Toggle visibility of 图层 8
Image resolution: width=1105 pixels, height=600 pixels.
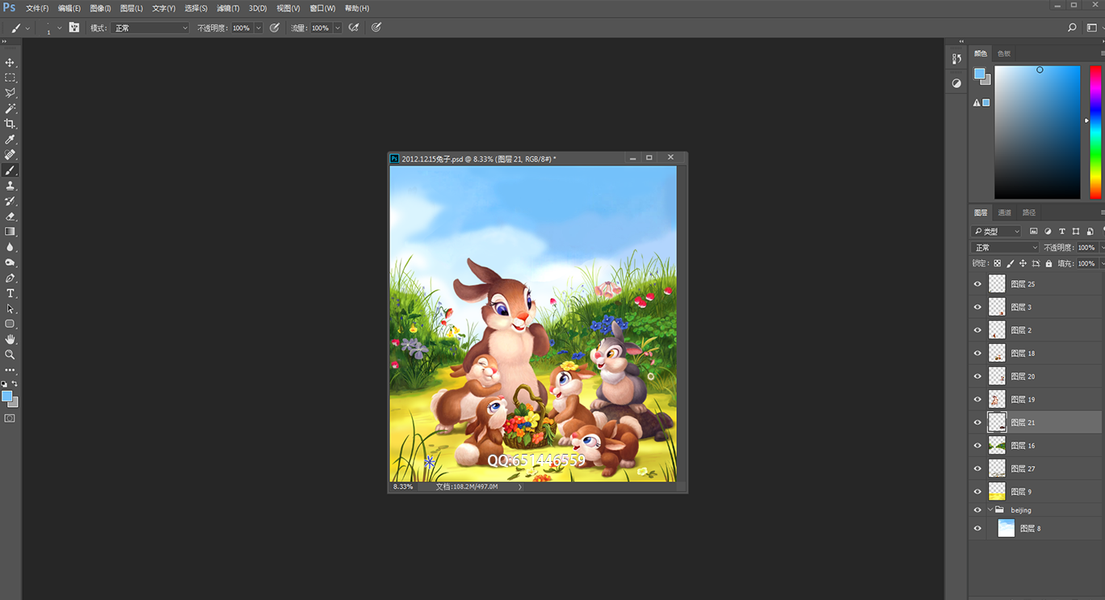977,528
